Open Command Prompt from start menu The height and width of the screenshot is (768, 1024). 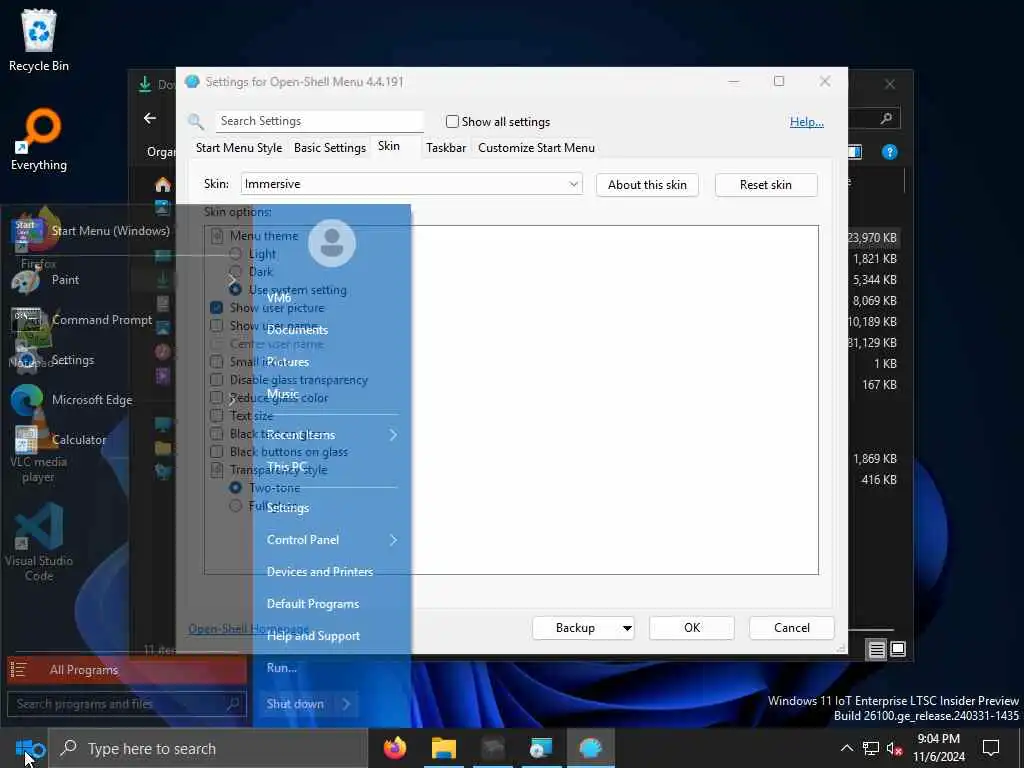tap(83, 320)
